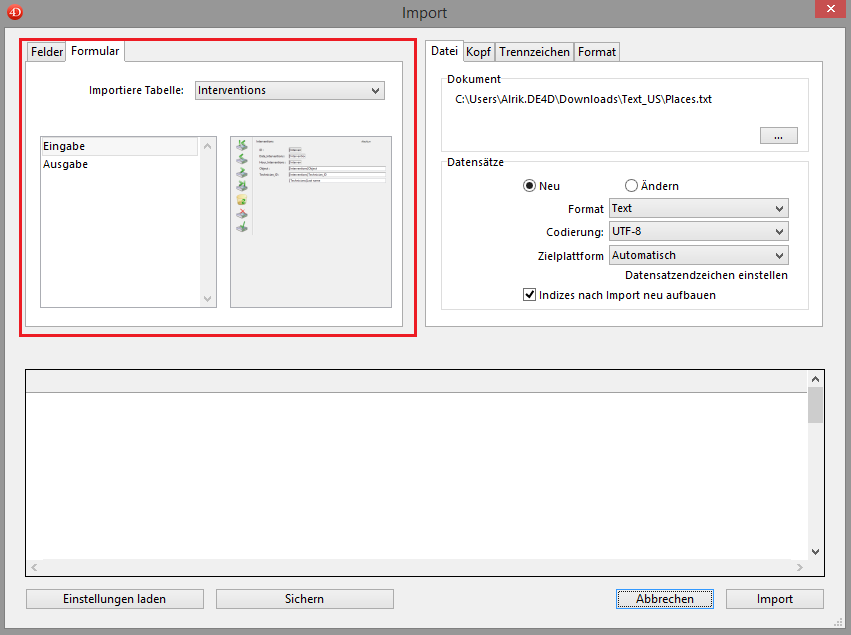Click the previous record icon in form preview
The height and width of the screenshot is (635, 851).
pyautogui.click(x=241, y=159)
